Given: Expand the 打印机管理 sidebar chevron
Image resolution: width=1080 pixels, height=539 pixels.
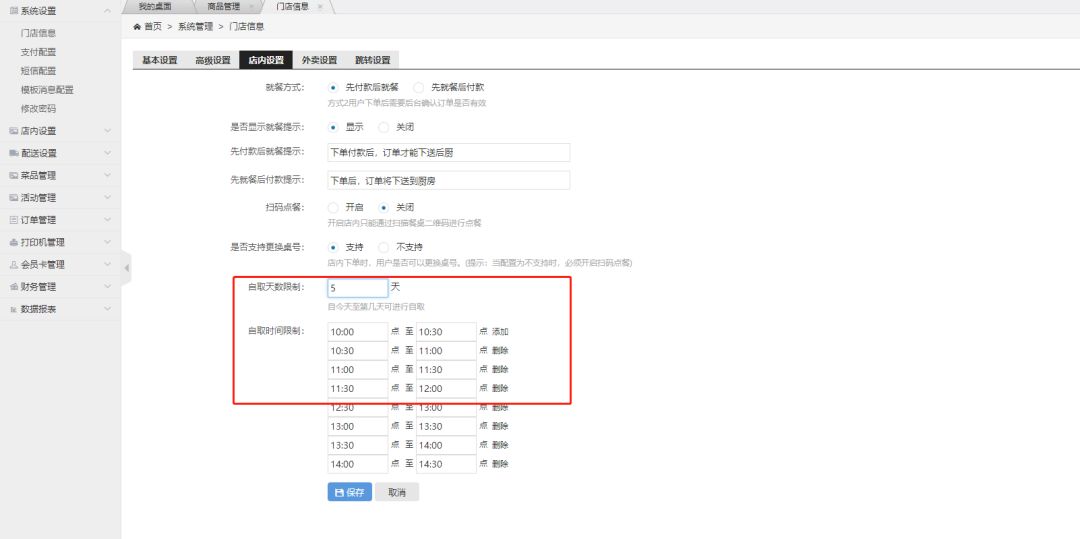Looking at the screenshot, I should [107, 242].
